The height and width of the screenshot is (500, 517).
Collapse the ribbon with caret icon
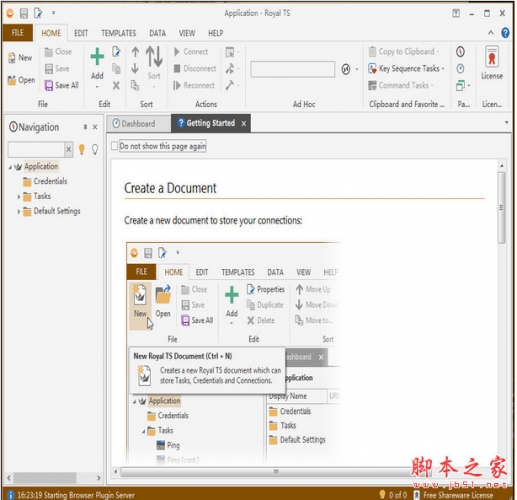(x=491, y=33)
